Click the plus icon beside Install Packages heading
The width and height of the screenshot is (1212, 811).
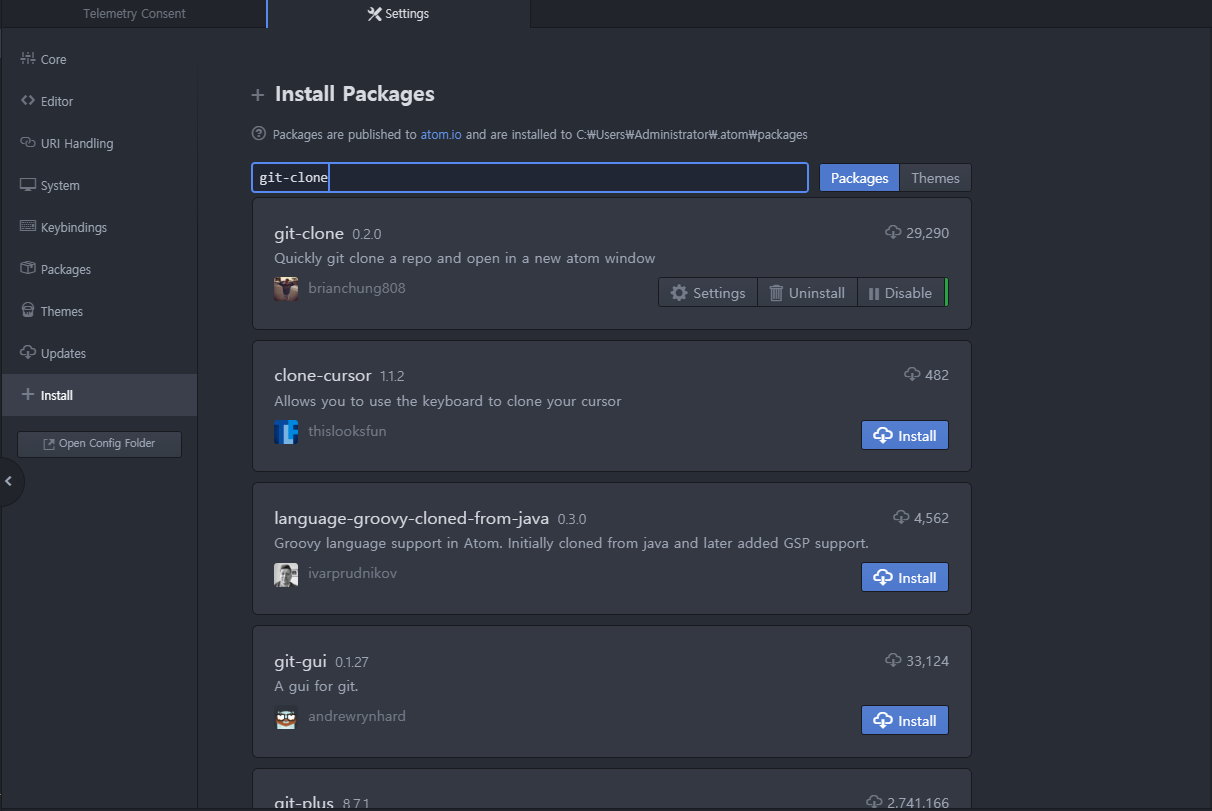coord(258,95)
